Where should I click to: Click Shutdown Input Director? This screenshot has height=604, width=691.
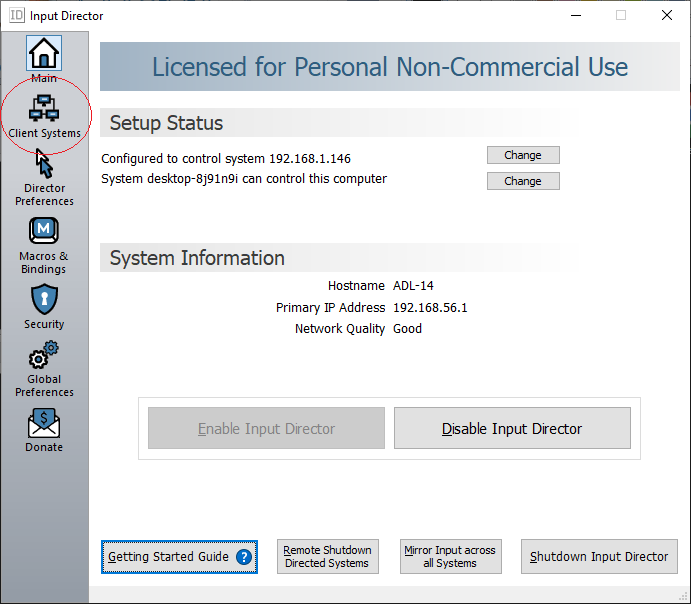coord(599,557)
